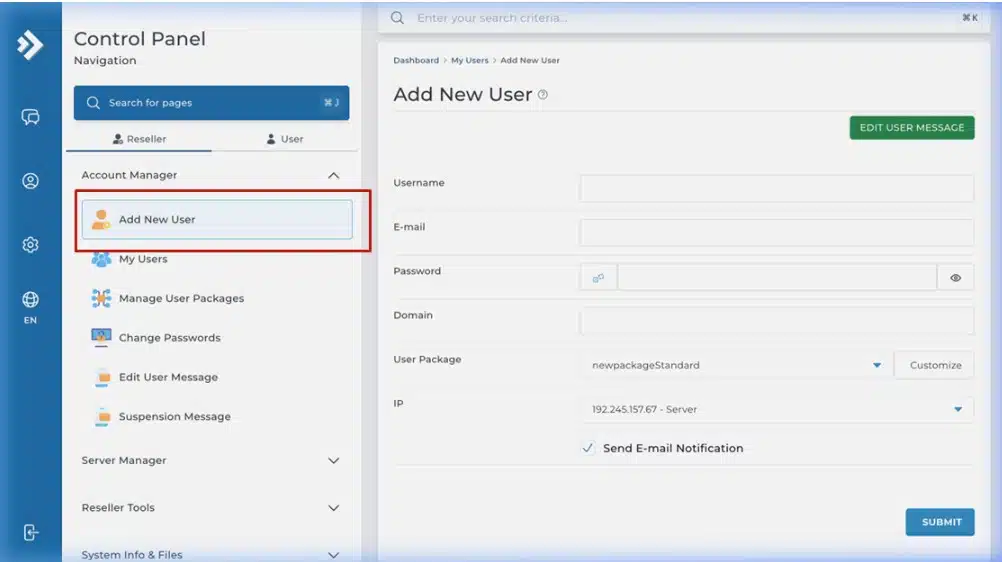The width and height of the screenshot is (1002, 562).
Task: Open My Users menu item
Action: (217, 259)
